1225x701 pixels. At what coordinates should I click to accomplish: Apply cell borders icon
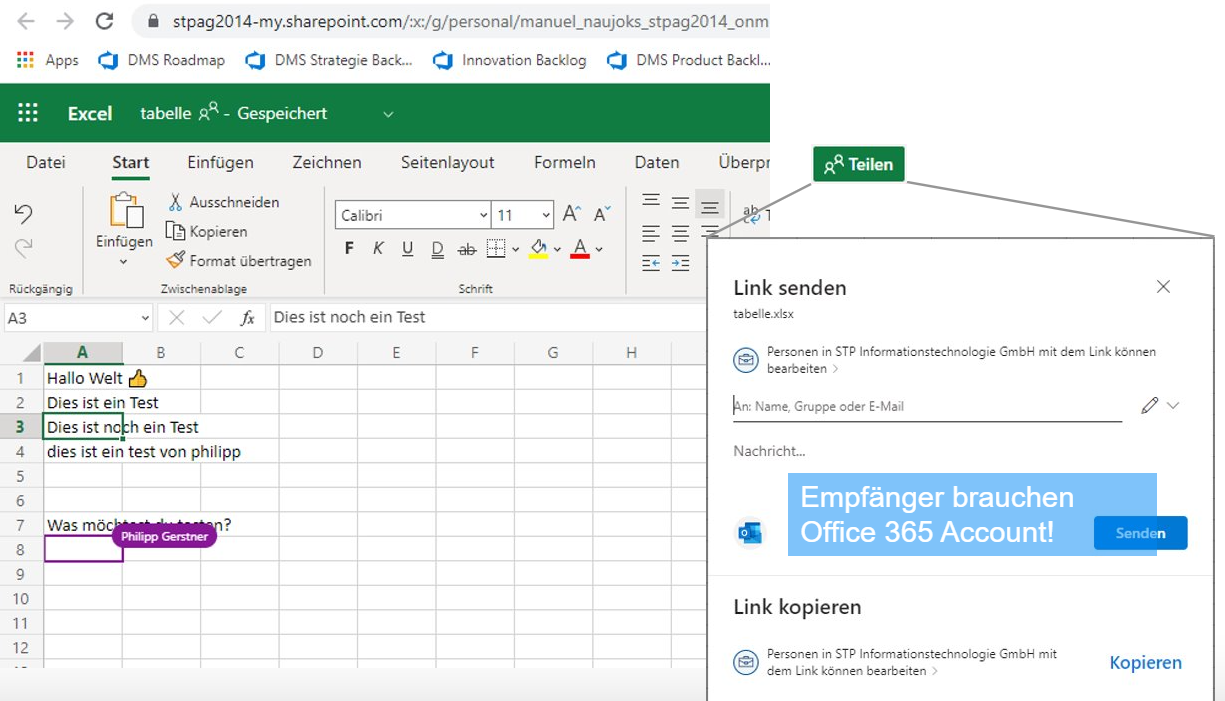tap(496, 248)
